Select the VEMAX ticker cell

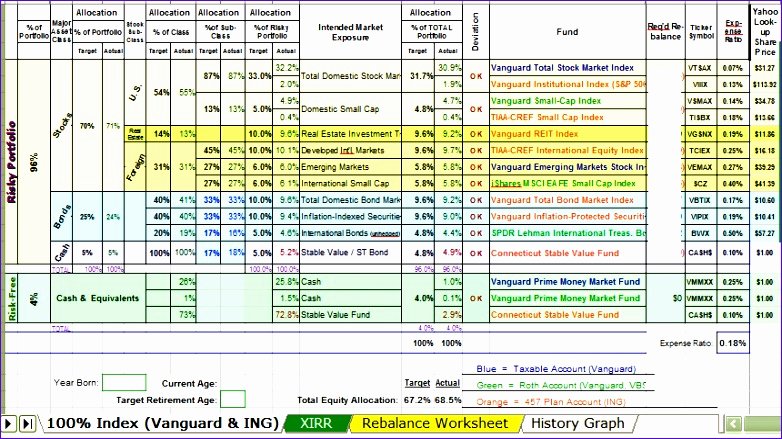701,167
